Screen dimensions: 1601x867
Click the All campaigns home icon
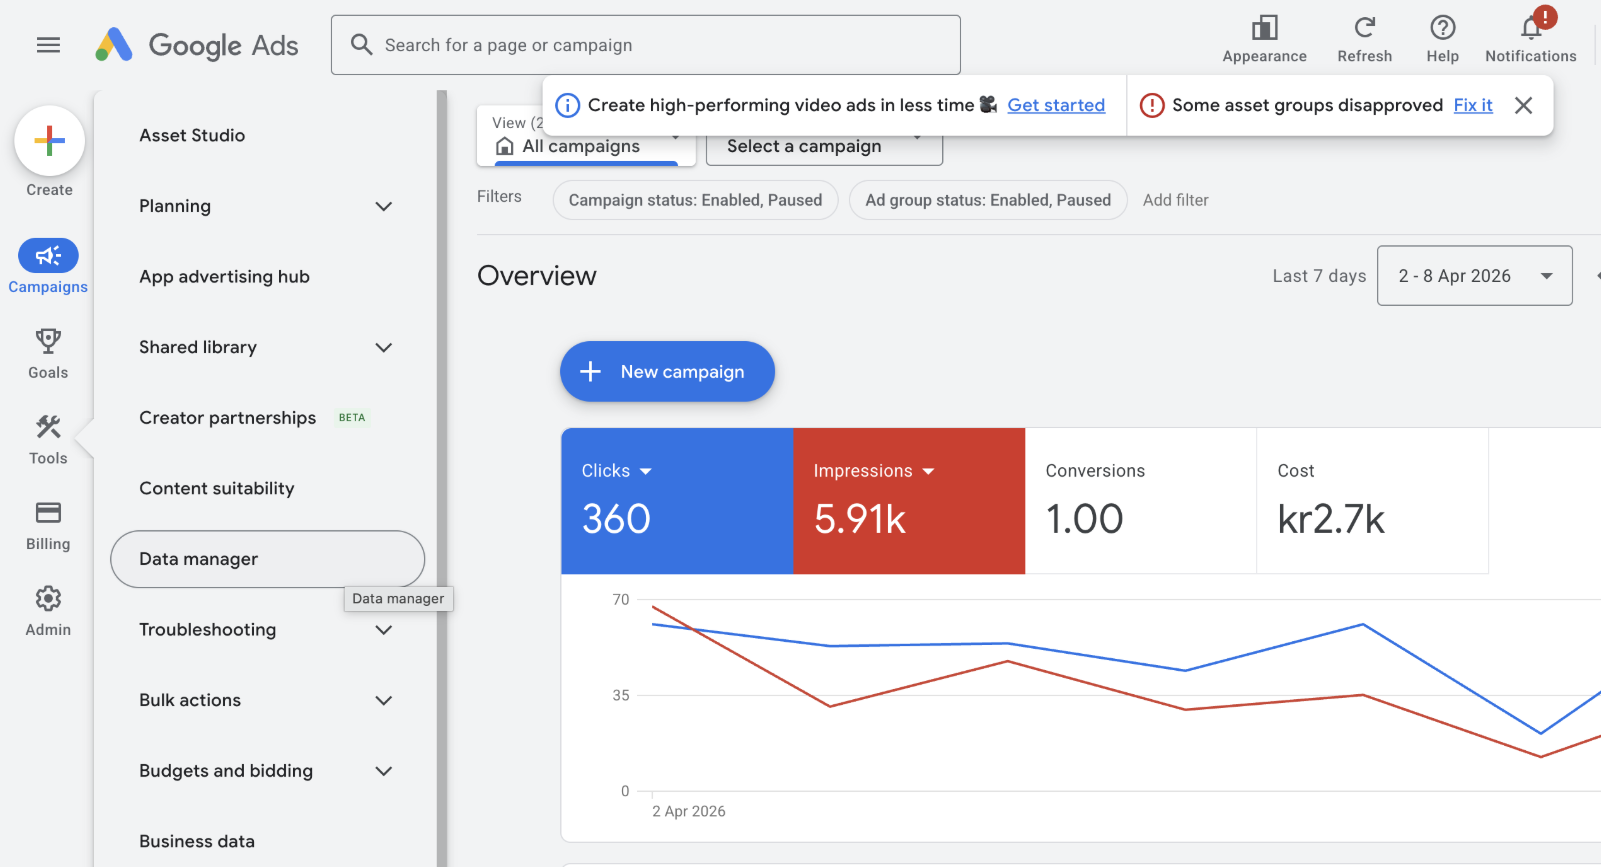(x=505, y=147)
